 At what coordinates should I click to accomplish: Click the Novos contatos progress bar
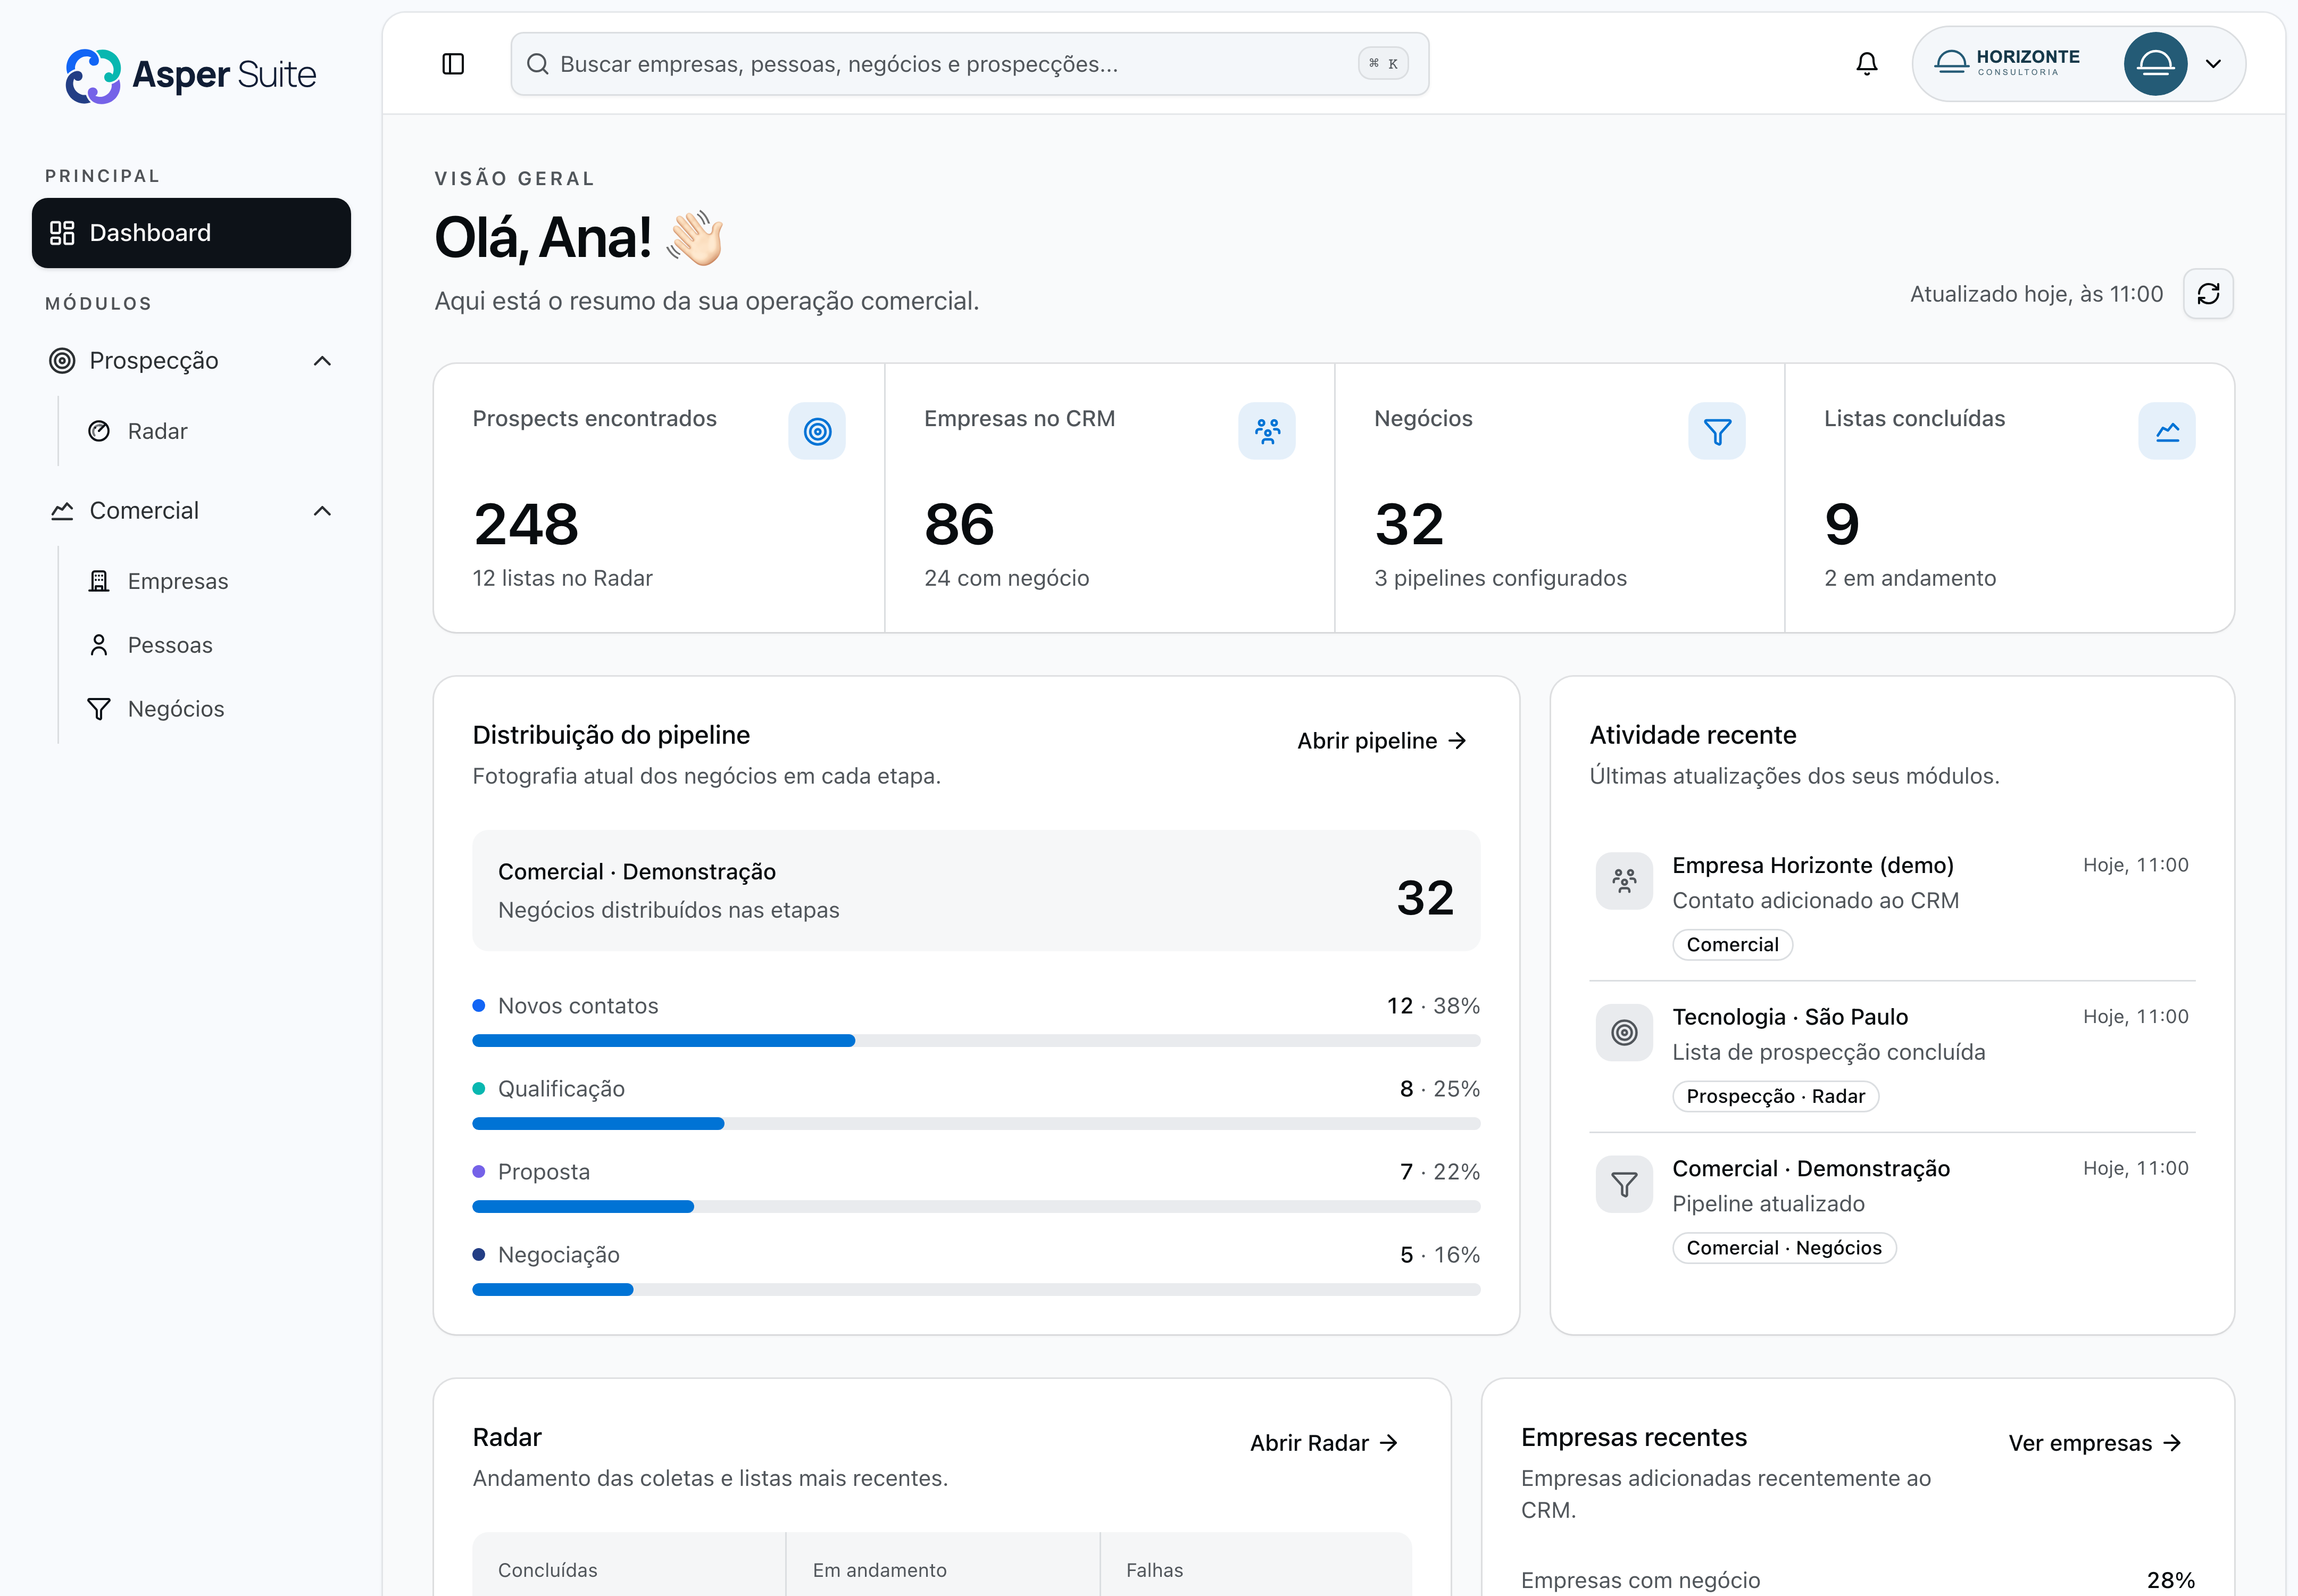coord(976,1041)
